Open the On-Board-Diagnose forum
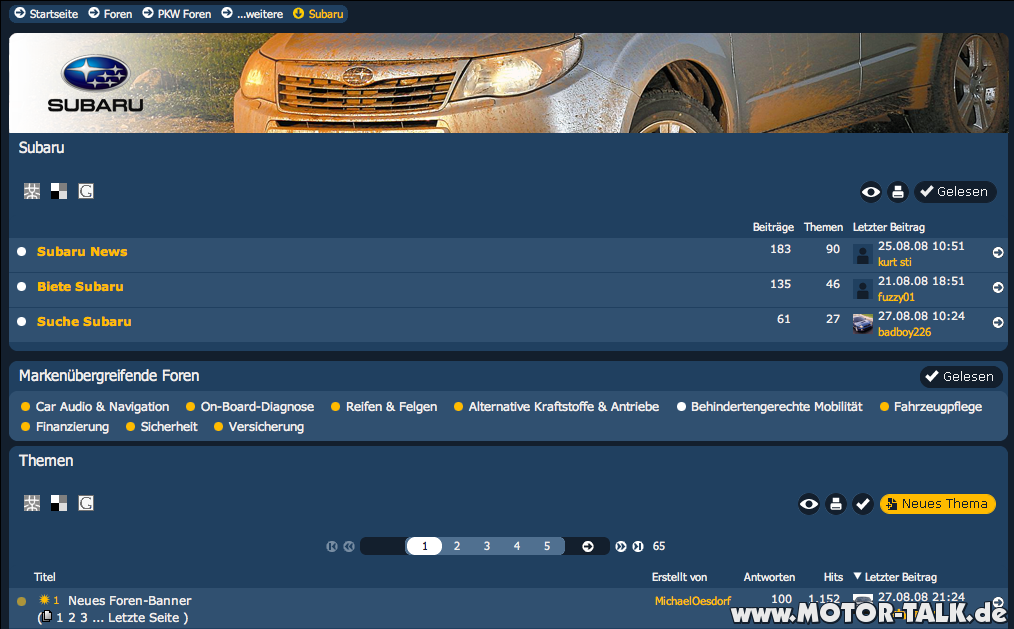The image size is (1014, 629). (257, 407)
